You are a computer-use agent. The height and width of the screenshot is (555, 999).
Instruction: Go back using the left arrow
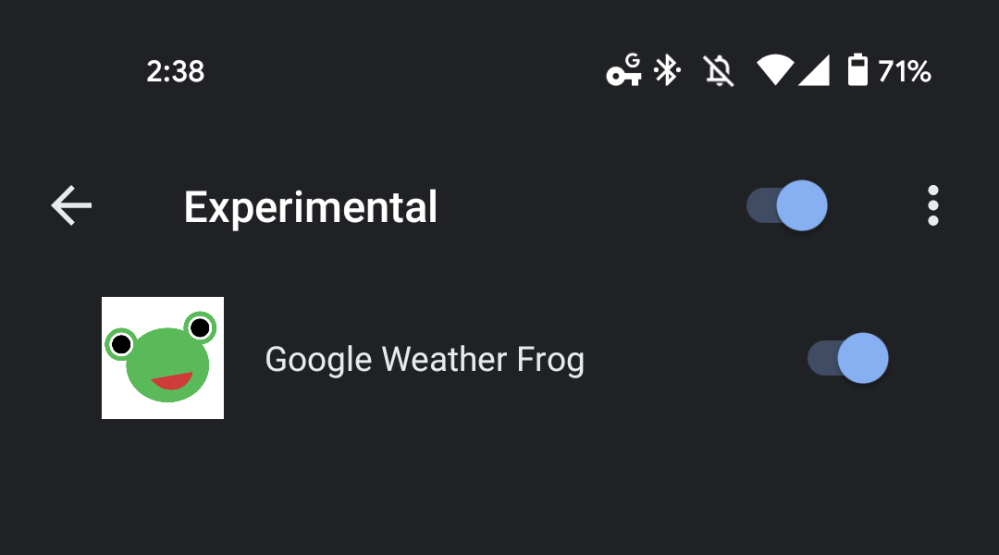tap(71, 206)
